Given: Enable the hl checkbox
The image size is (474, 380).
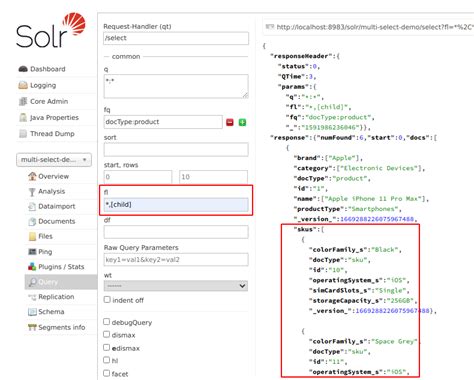Looking at the screenshot, I should pos(107,360).
